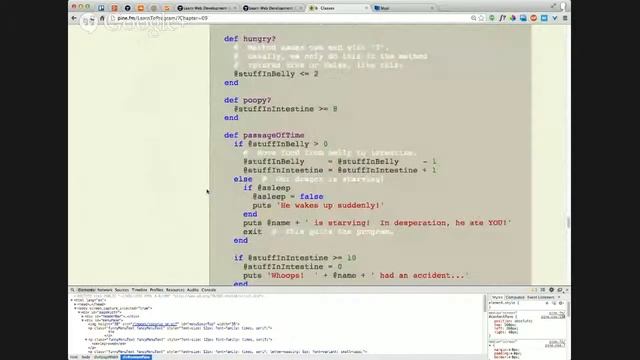The image size is (640, 360).
Task: Click the address bar URL field
Action: (290, 18)
